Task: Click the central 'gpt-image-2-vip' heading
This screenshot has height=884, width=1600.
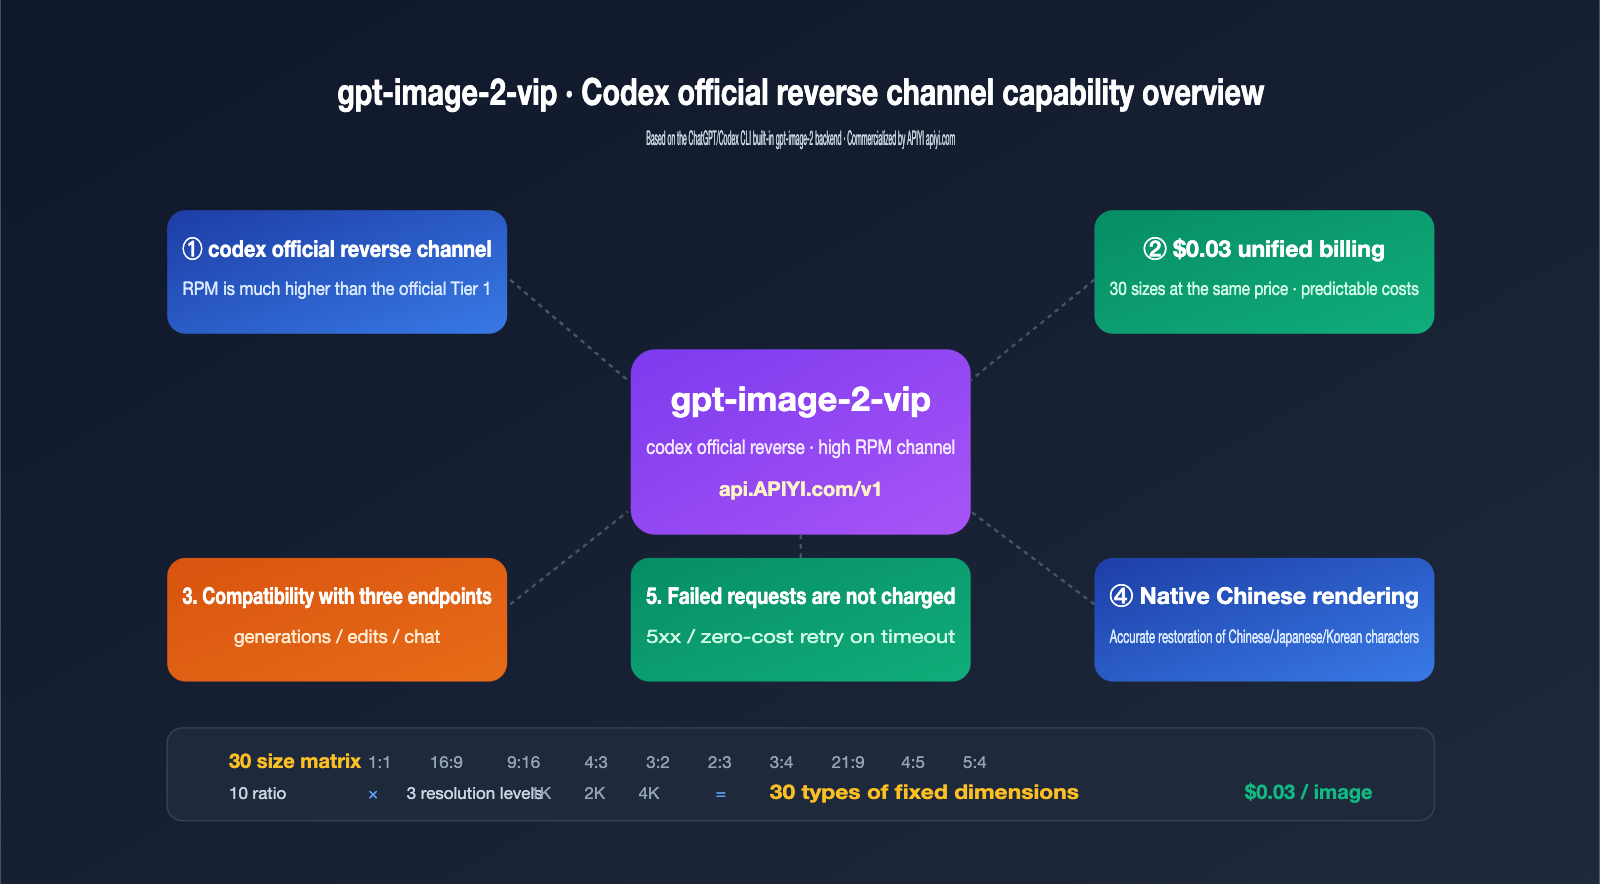Action: coord(800,400)
